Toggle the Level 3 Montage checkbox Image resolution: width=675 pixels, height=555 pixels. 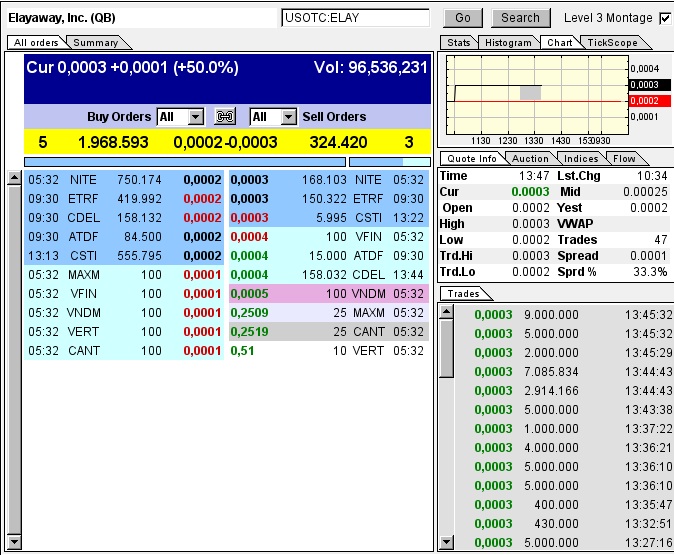pyautogui.click(x=665, y=18)
